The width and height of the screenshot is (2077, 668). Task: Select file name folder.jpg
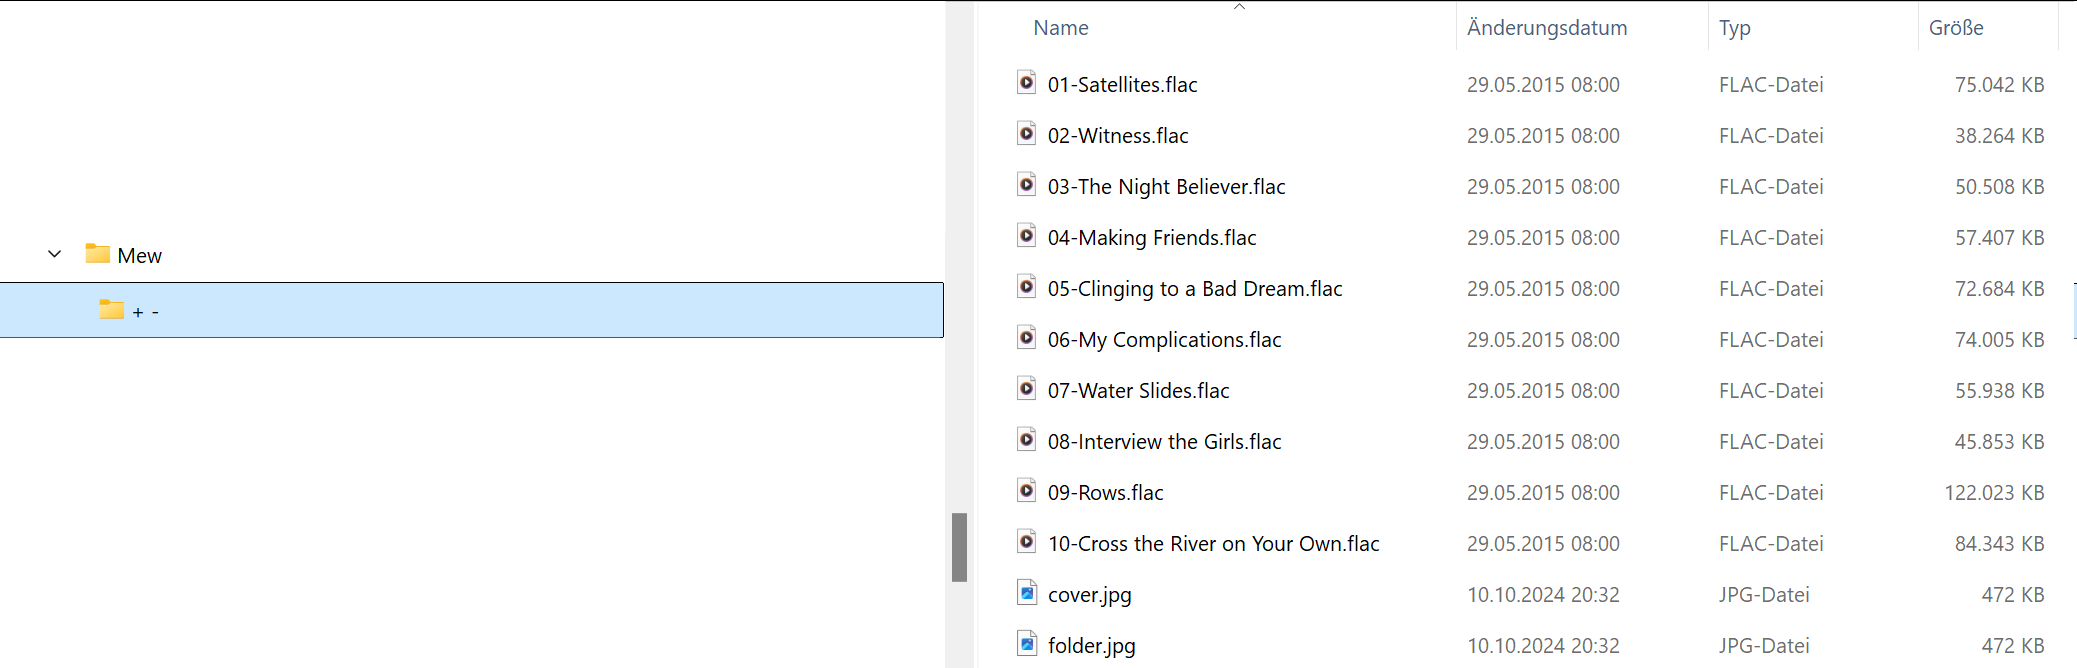point(1091,646)
